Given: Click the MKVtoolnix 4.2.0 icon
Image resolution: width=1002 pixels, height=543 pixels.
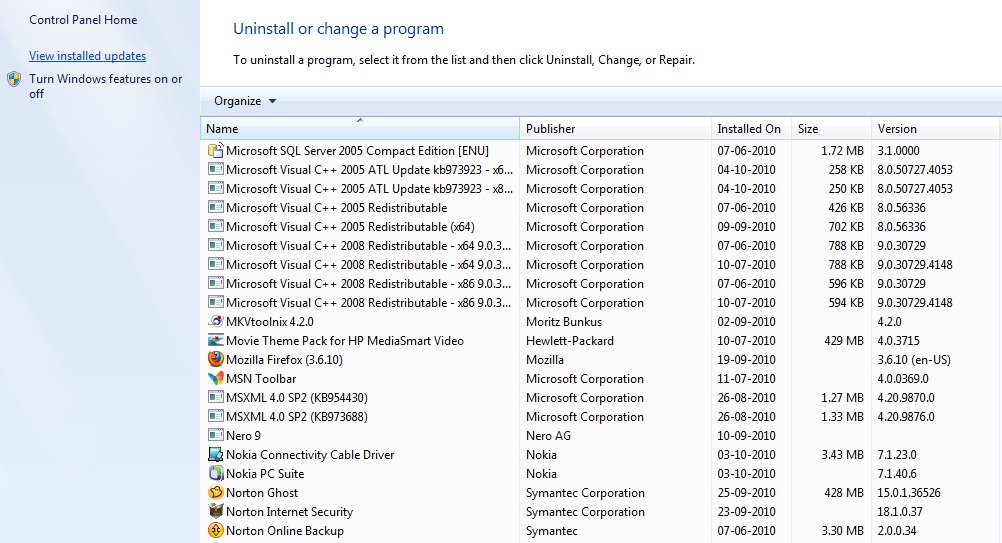Looking at the screenshot, I should coord(215,322).
